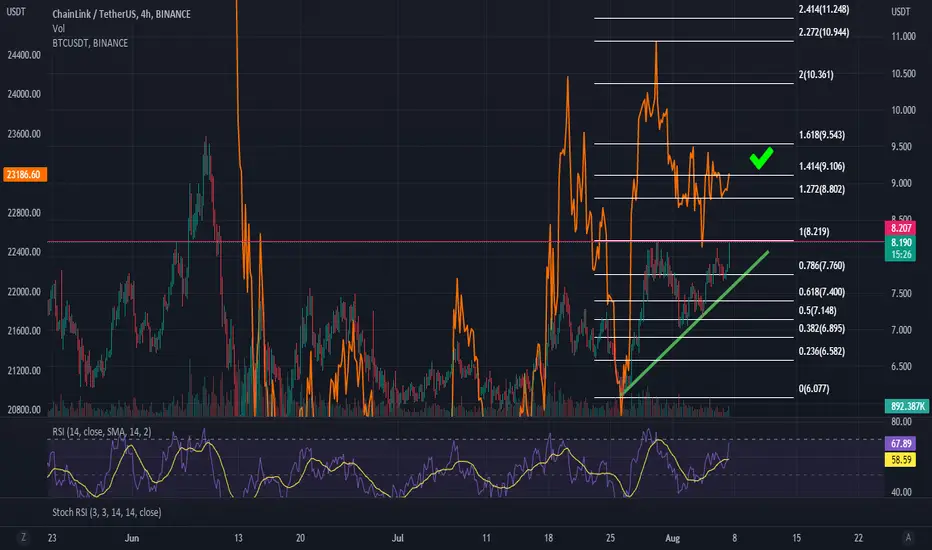Click the orange 23186.60 BTC price label
Image resolution: width=932 pixels, height=550 pixels.
[x=24, y=174]
